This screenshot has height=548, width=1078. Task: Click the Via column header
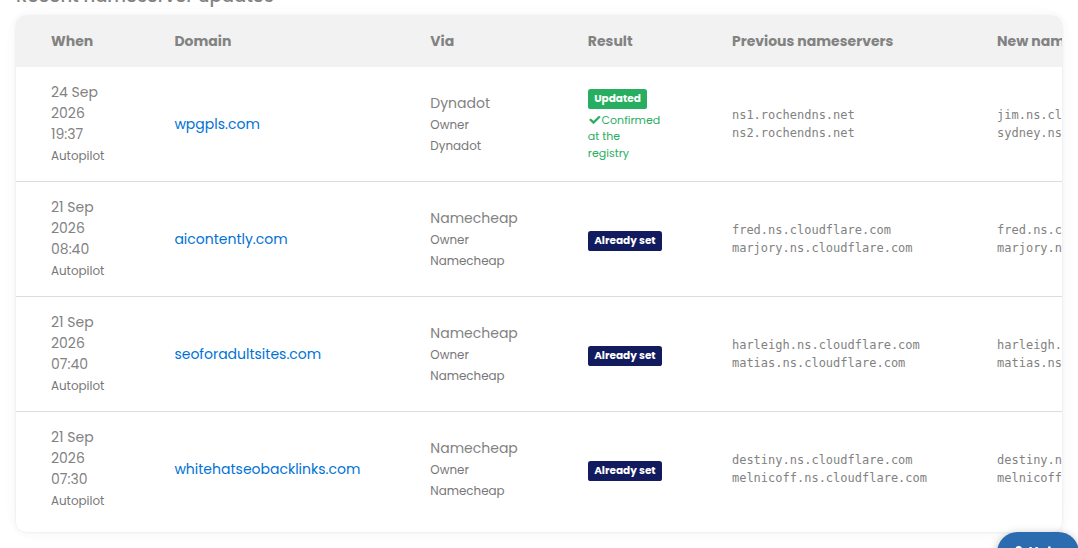click(442, 41)
